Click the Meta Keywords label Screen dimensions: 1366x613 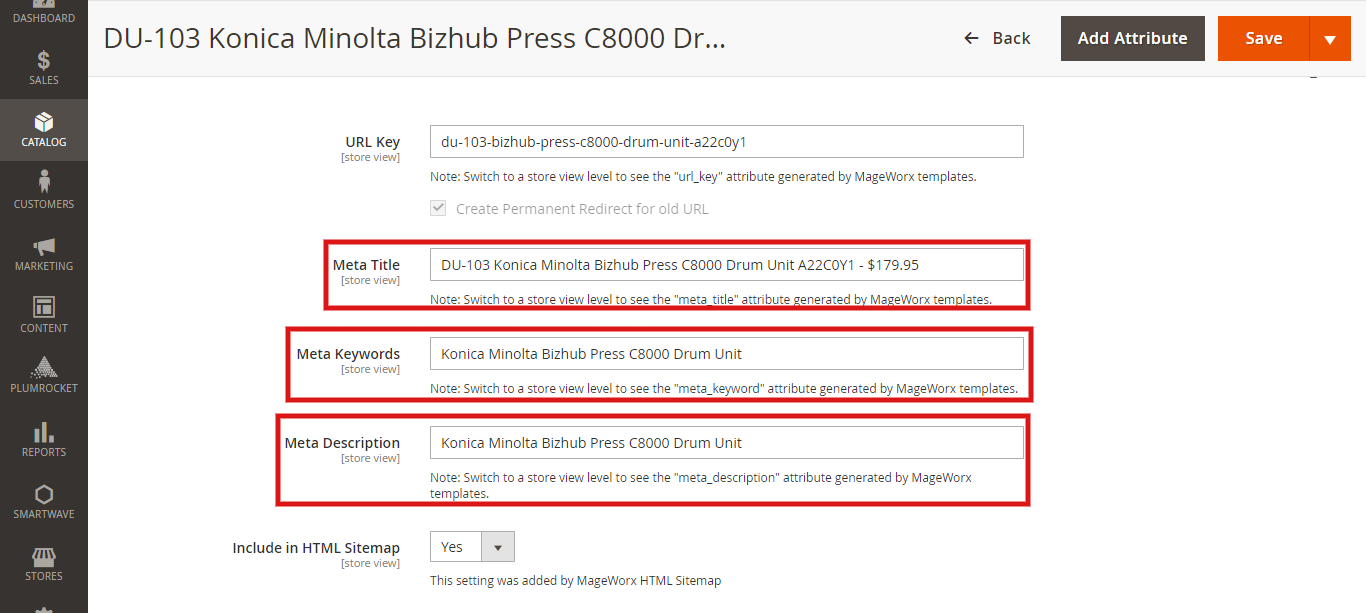(348, 354)
